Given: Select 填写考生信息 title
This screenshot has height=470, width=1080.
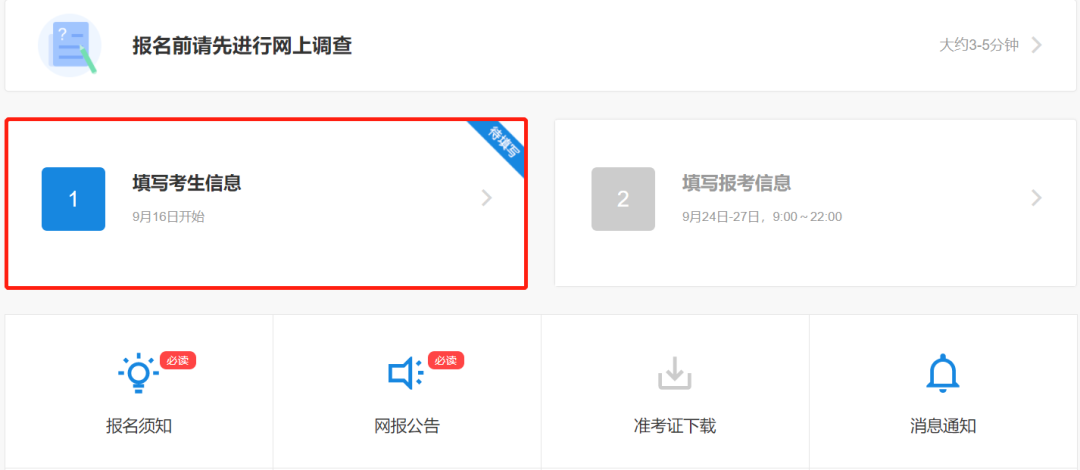Looking at the screenshot, I should click(x=187, y=183).
